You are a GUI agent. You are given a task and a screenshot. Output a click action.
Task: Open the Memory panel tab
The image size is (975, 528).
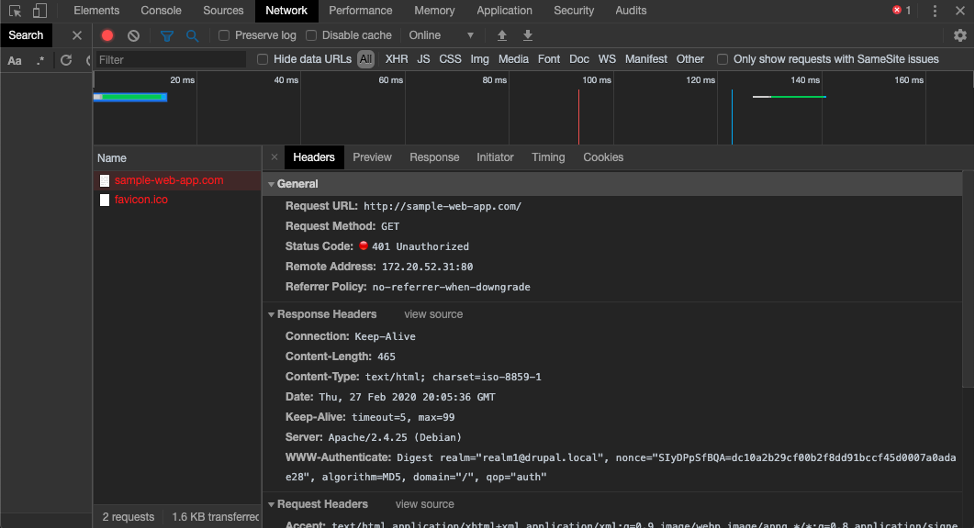pyautogui.click(x=435, y=11)
